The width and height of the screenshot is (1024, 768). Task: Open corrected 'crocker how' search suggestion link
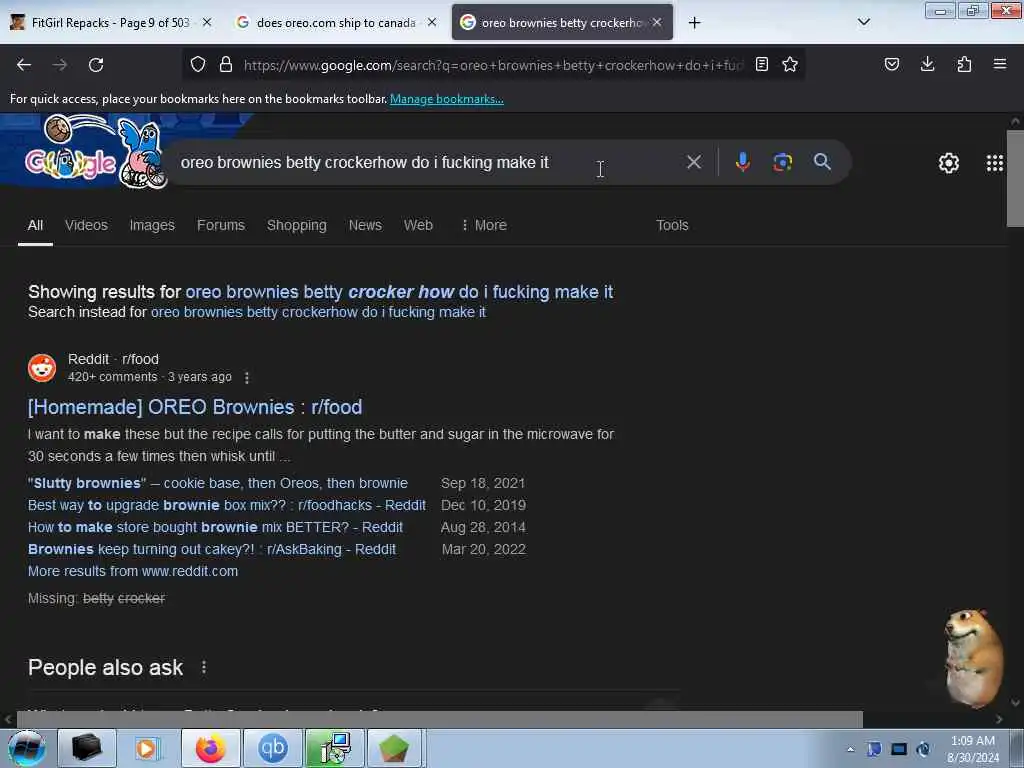[399, 292]
